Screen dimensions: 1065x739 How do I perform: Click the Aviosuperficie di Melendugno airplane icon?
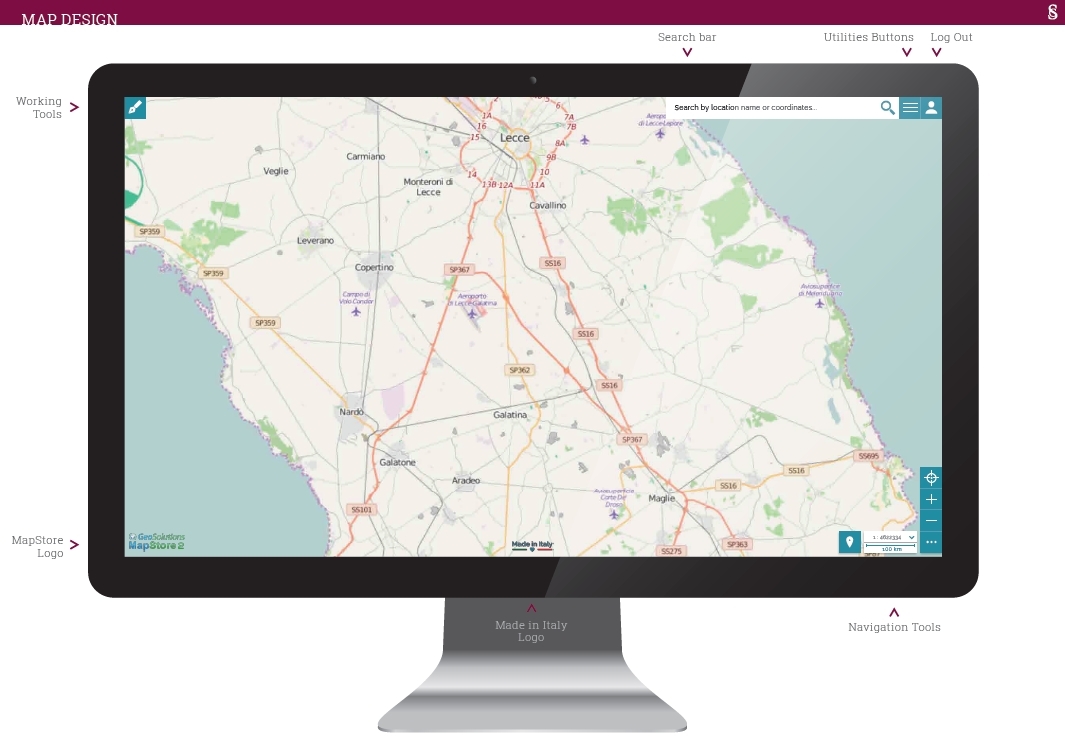click(820, 303)
